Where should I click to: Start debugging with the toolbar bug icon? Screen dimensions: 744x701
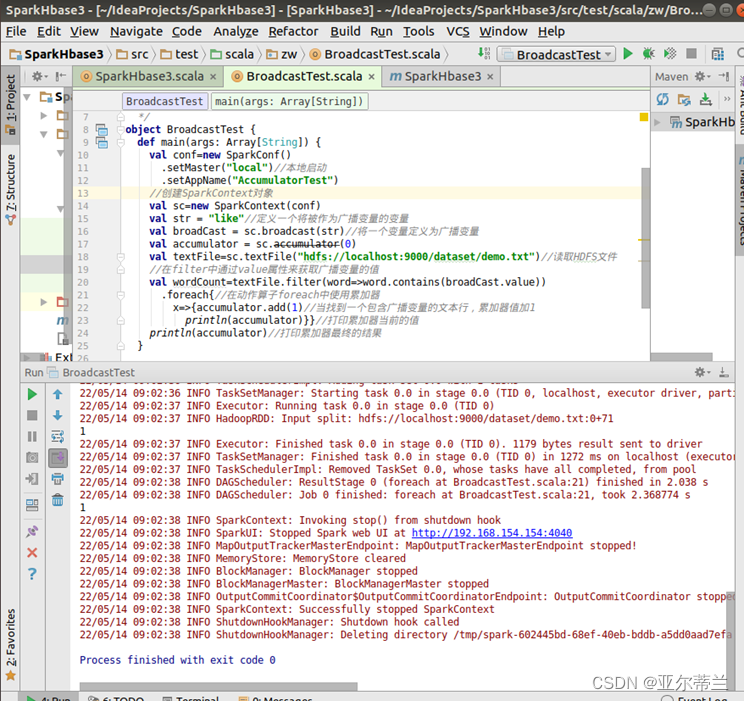point(648,54)
